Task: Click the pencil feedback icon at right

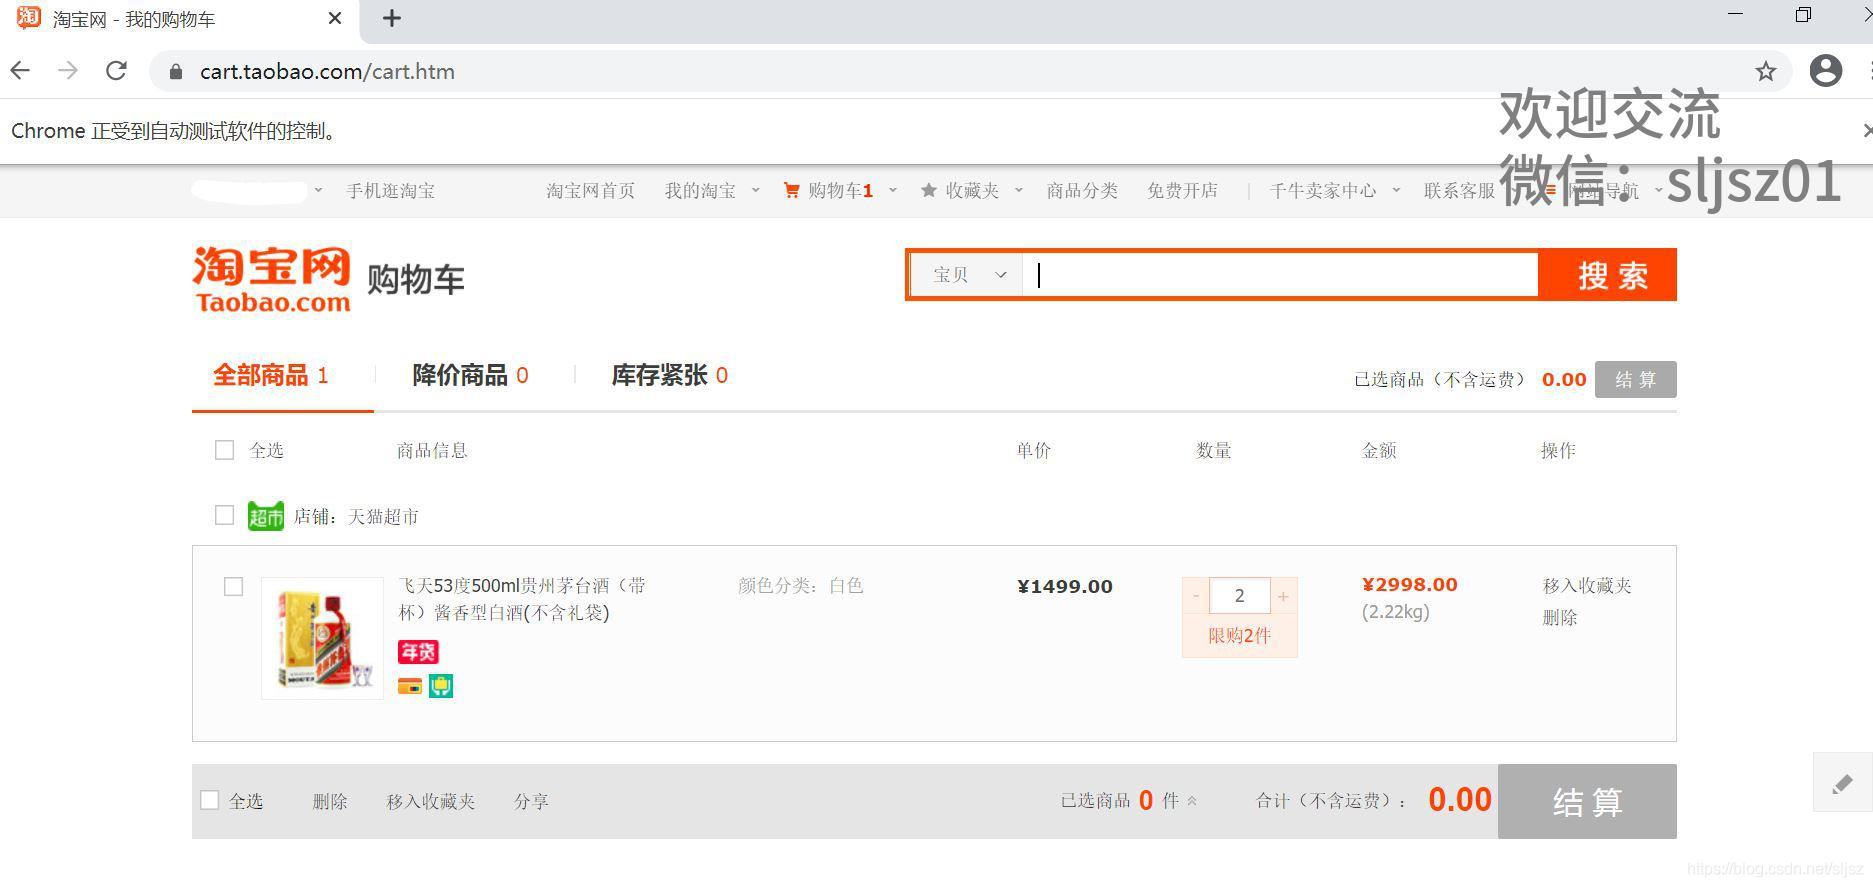Action: [1842, 783]
